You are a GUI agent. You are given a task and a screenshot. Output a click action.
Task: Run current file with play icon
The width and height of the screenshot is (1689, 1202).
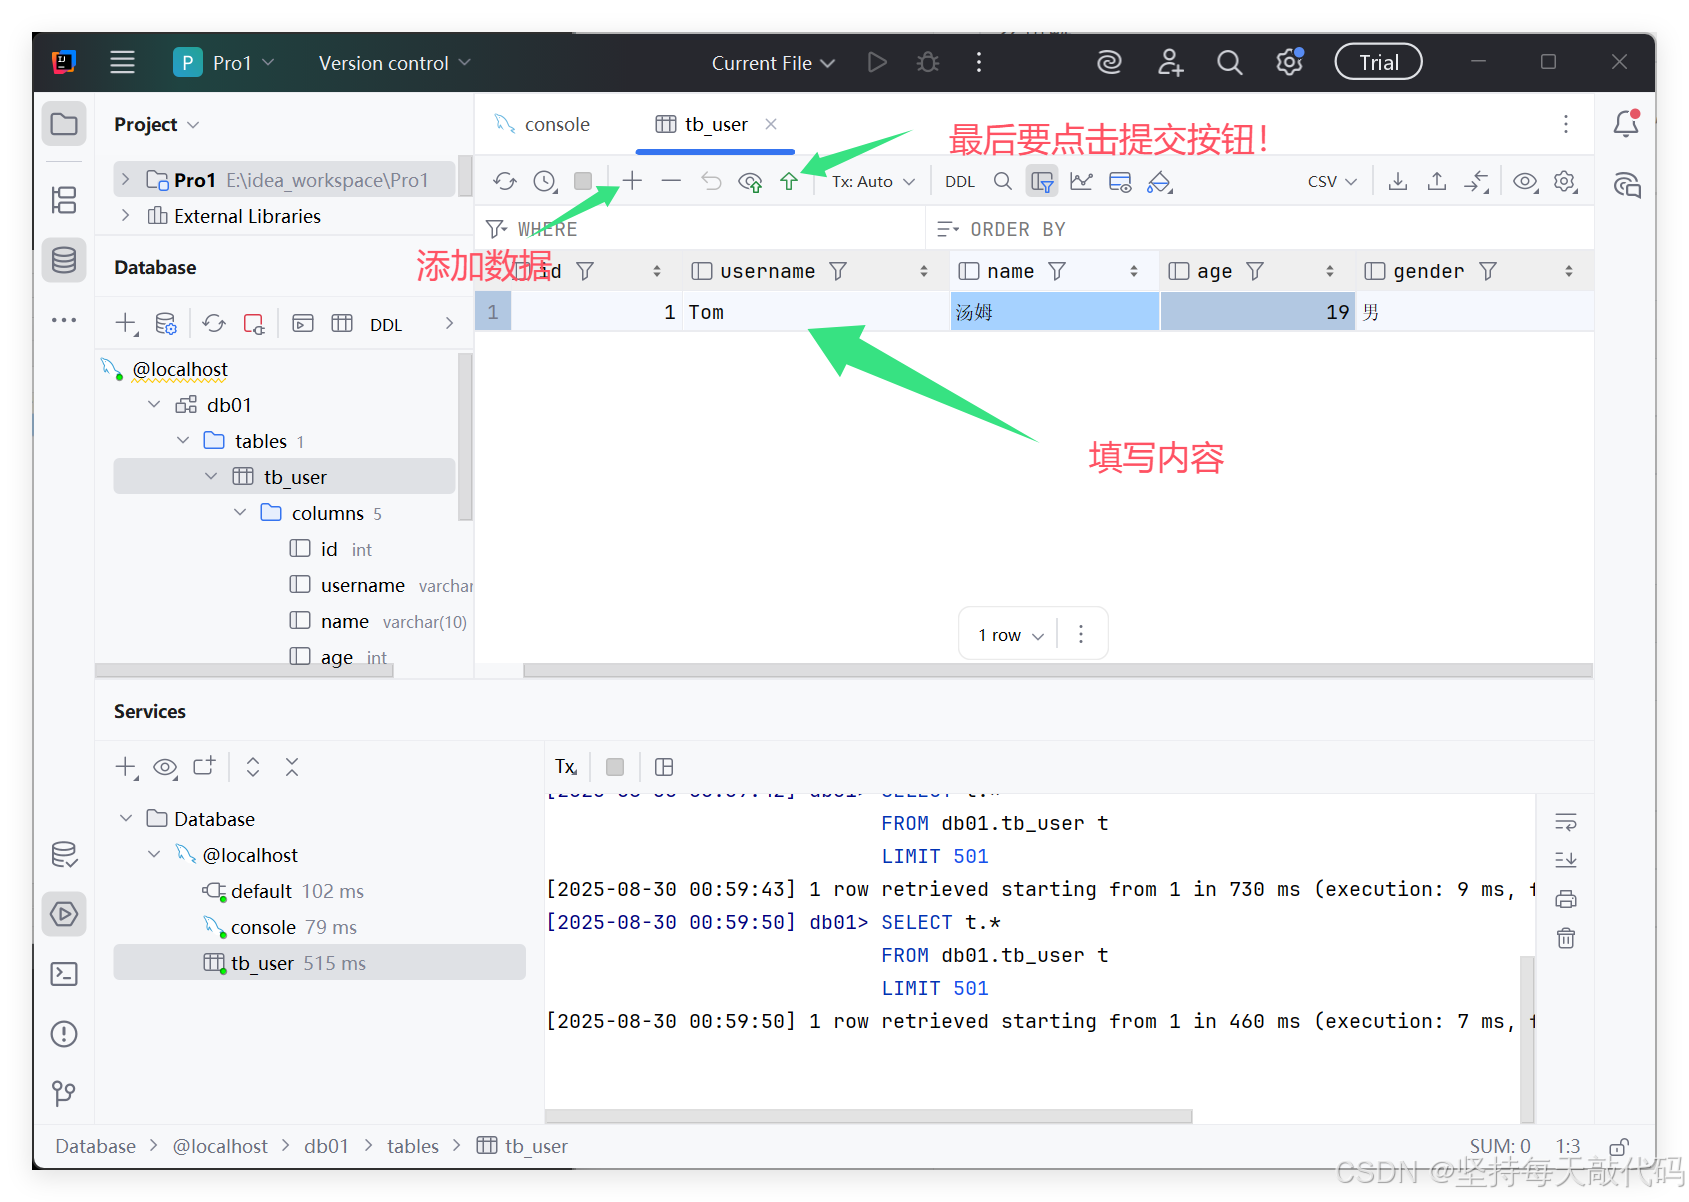click(x=877, y=62)
